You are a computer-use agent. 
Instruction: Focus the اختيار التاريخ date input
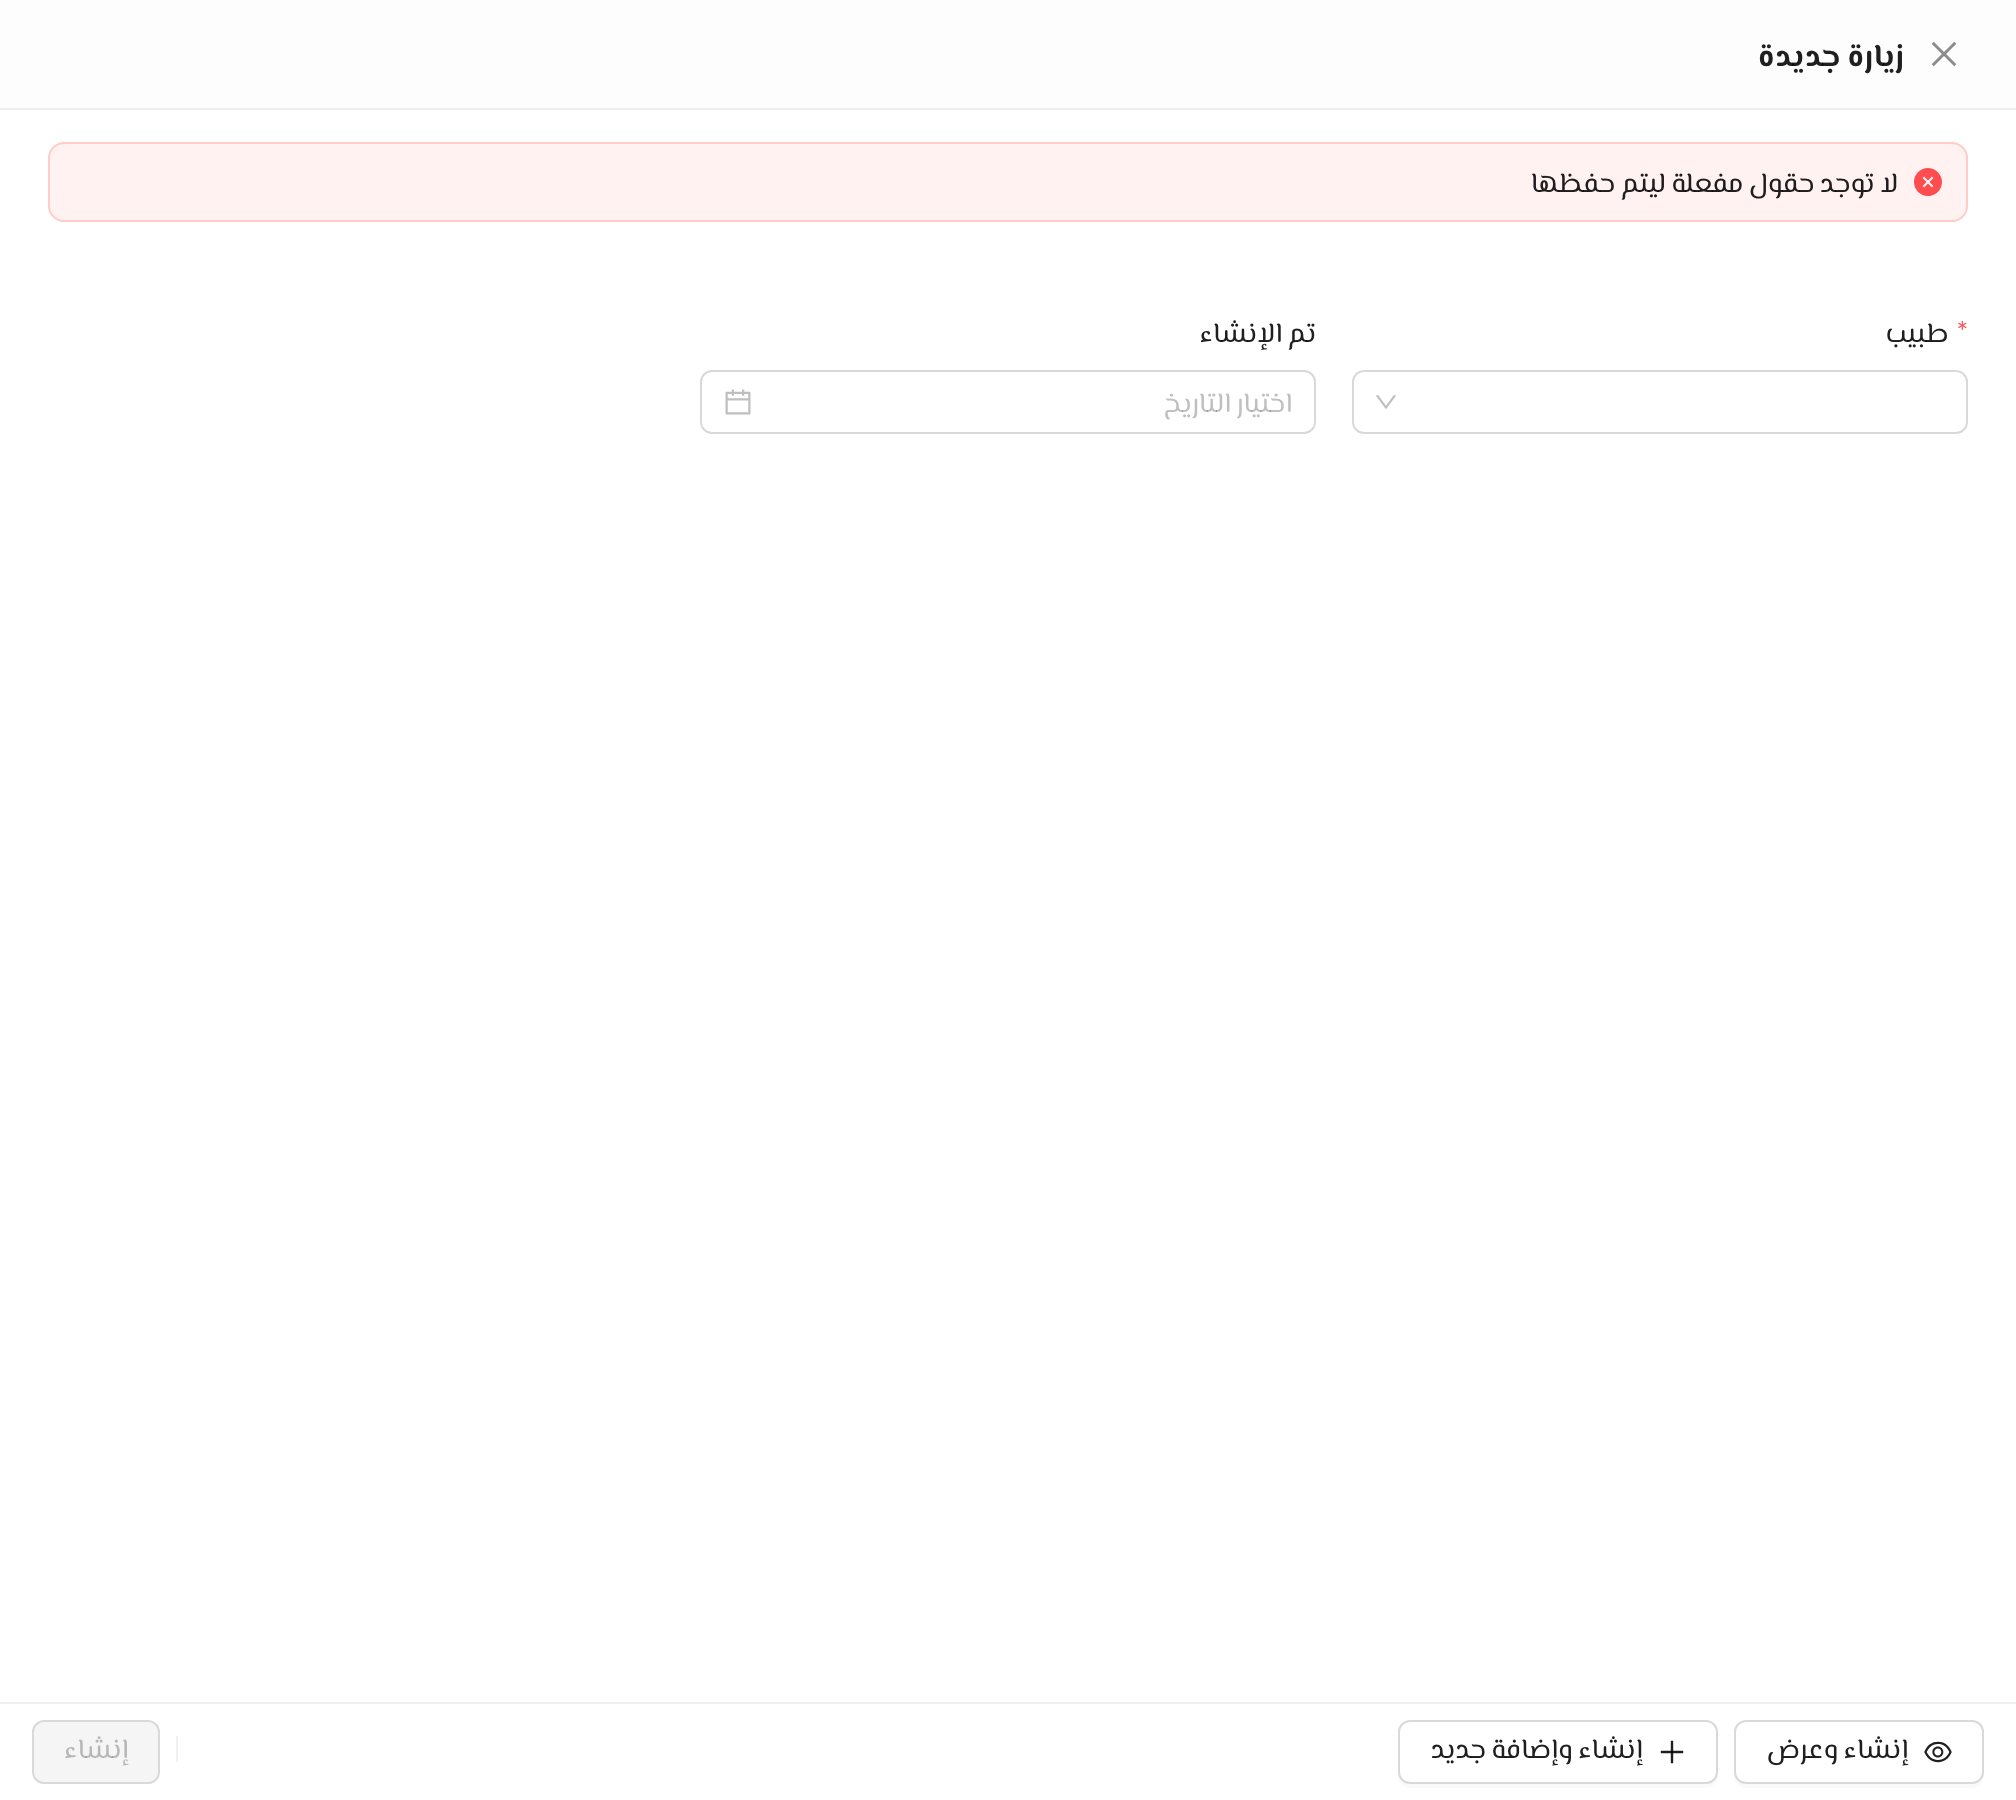pos(1008,402)
